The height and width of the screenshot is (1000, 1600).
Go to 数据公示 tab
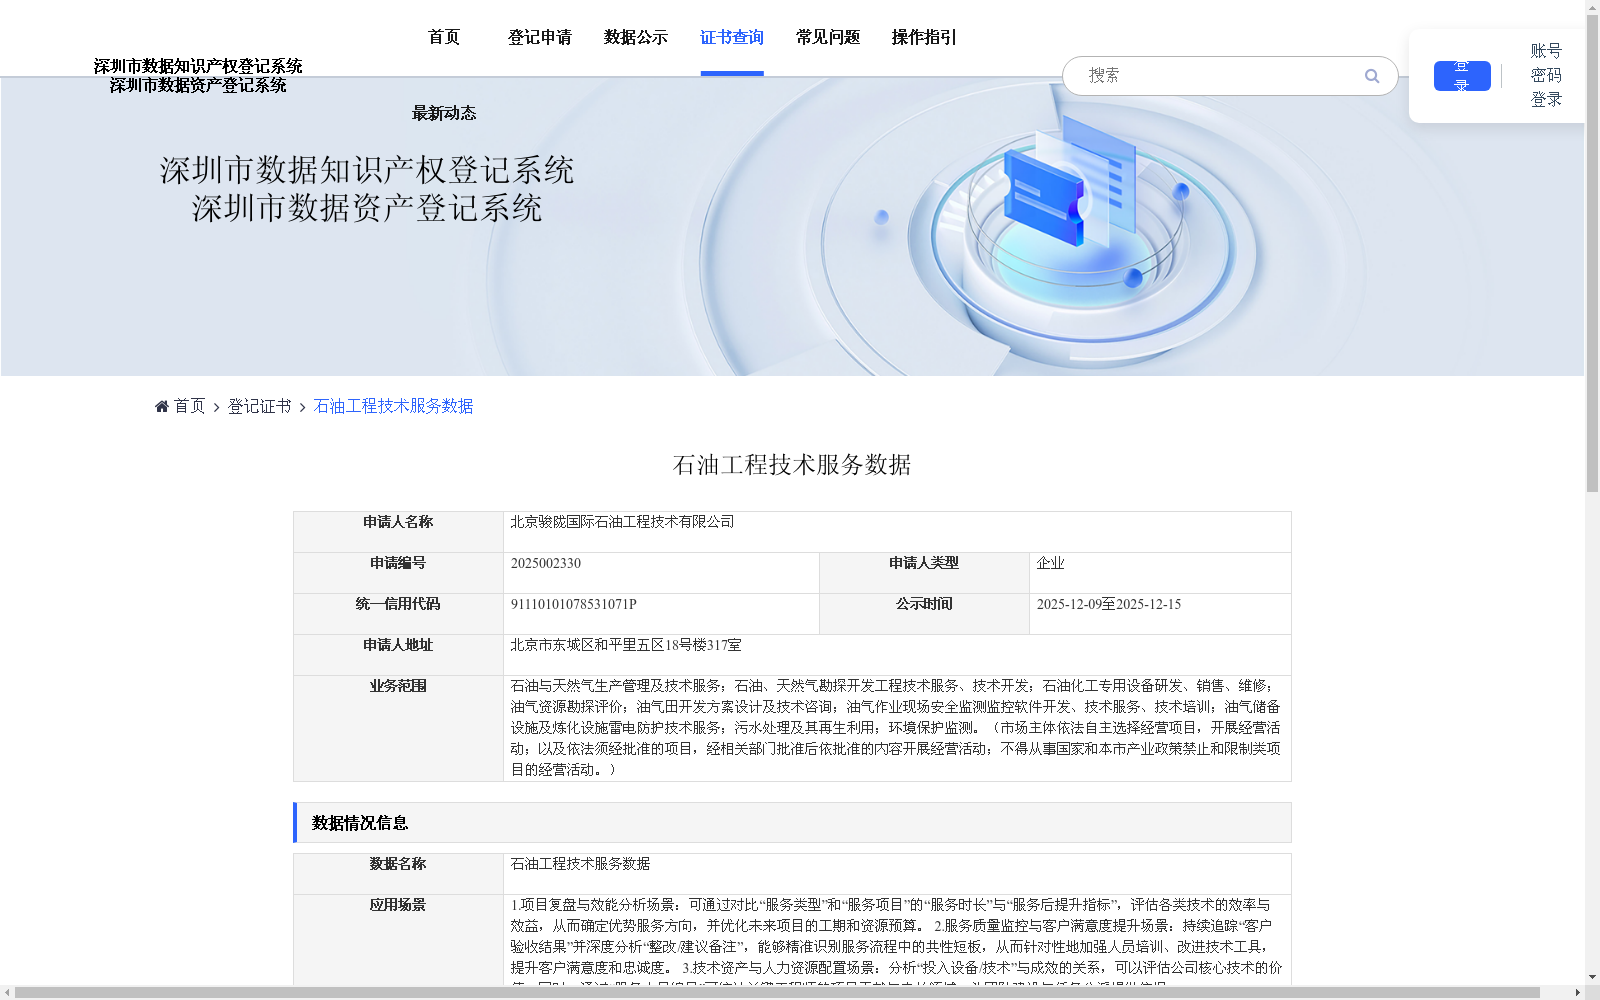point(636,37)
